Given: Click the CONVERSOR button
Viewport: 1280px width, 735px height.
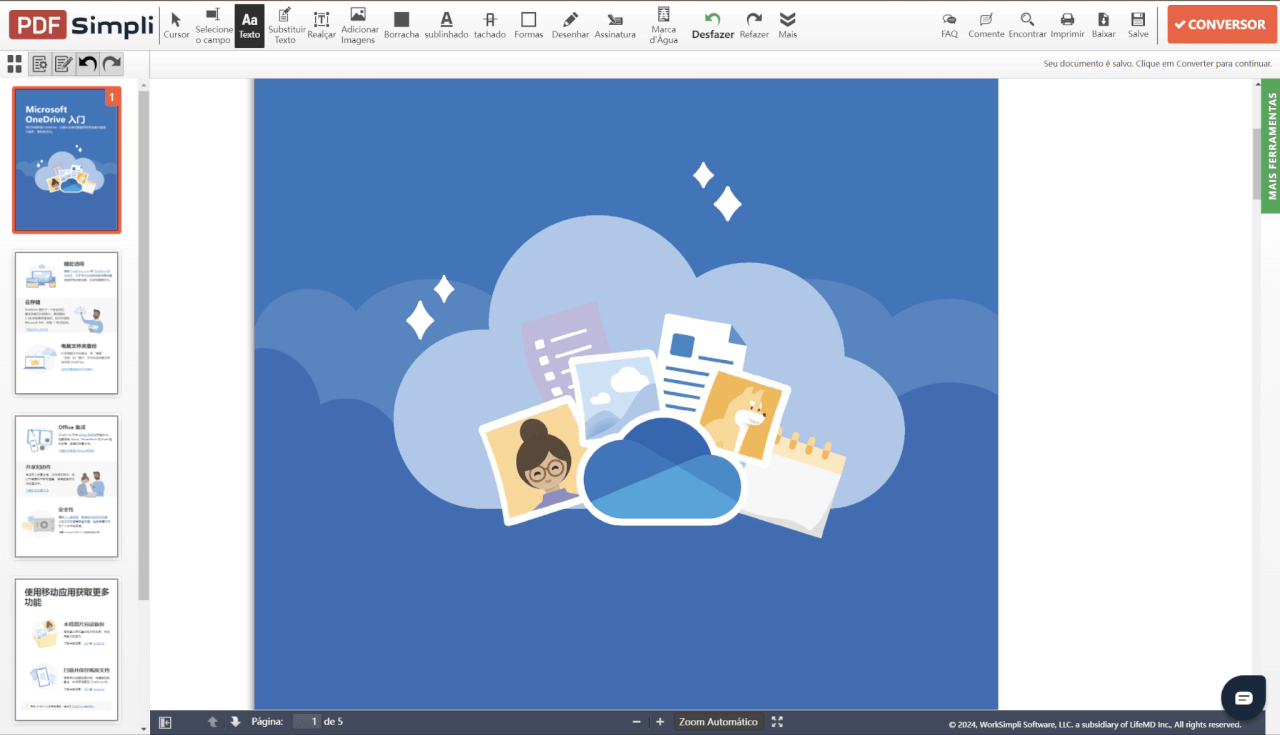Looking at the screenshot, I should click(x=1221, y=25).
